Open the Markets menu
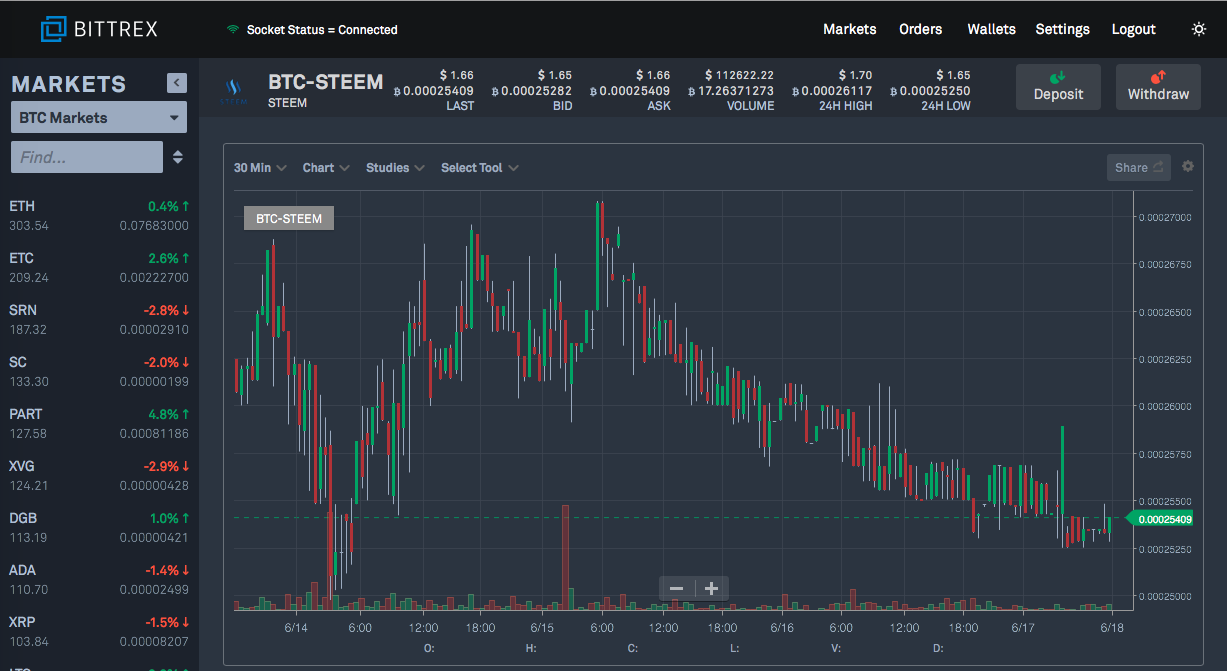 (850, 29)
